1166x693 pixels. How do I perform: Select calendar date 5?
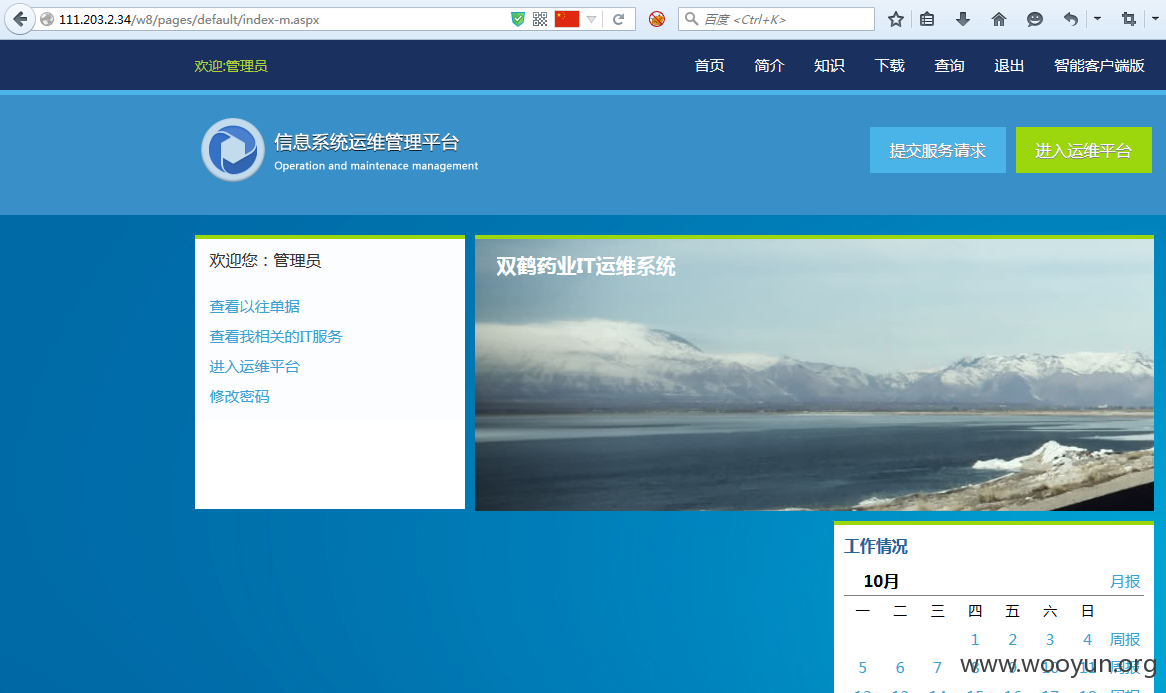coord(863,668)
